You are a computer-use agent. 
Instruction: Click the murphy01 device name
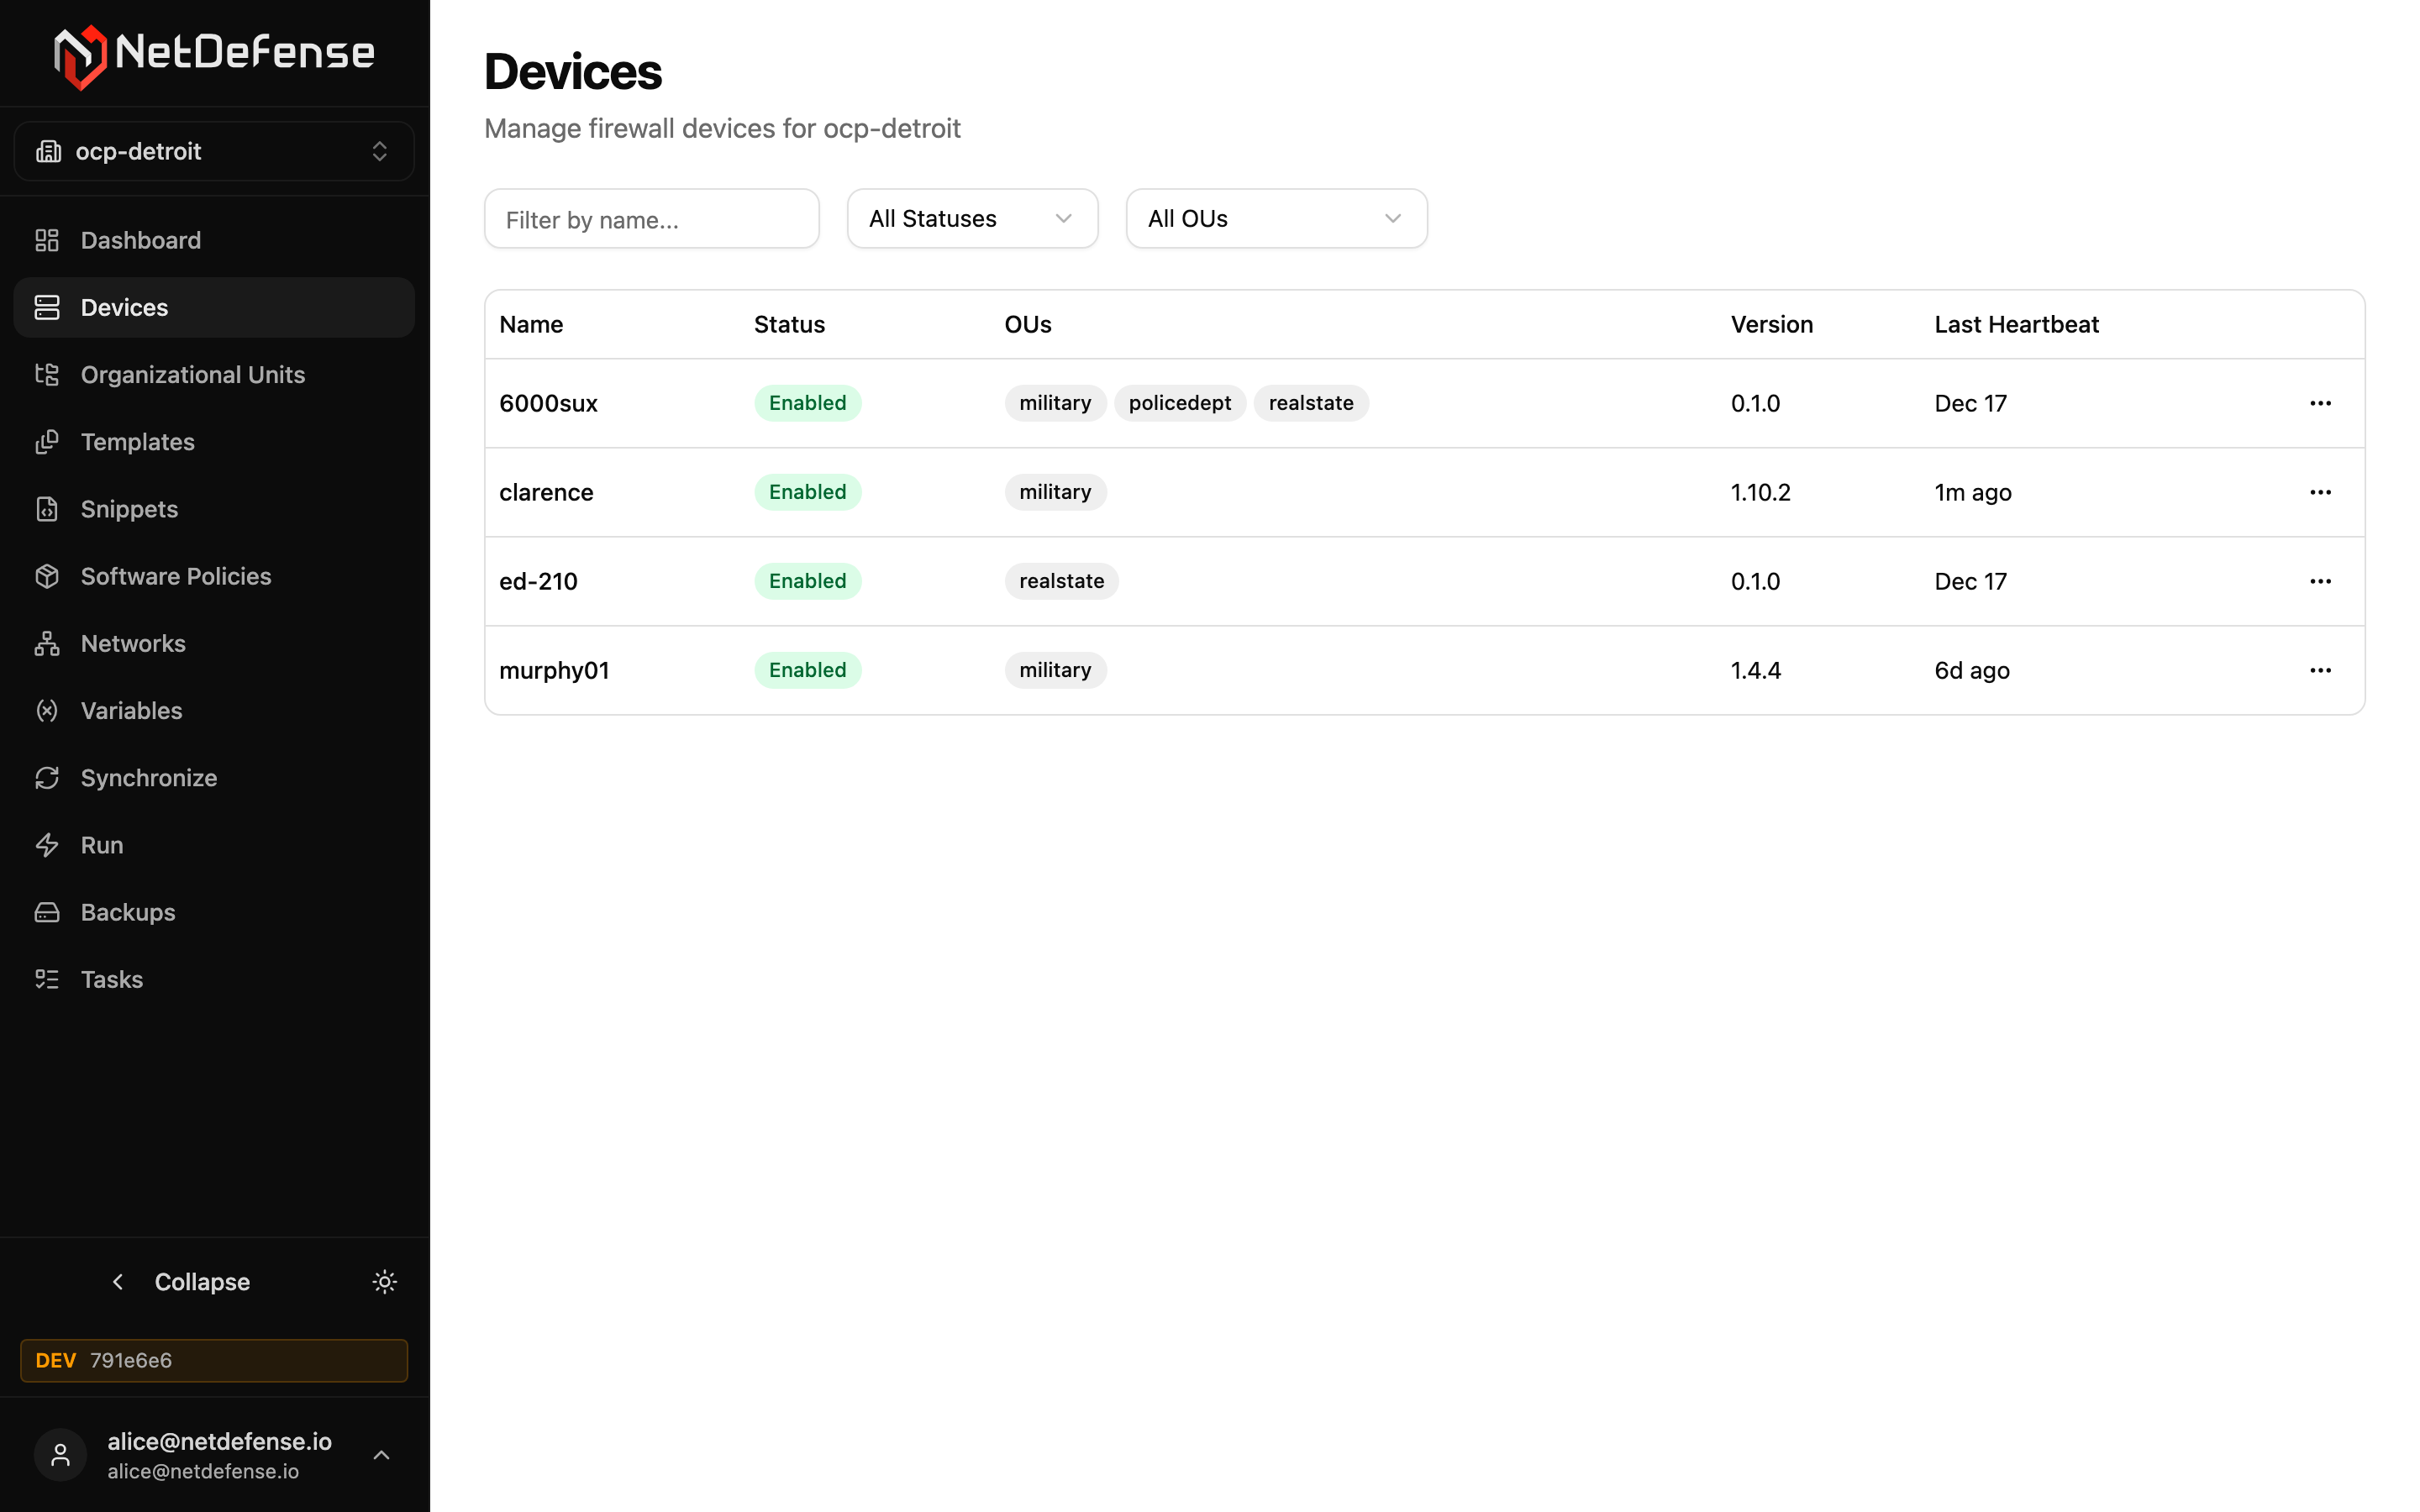(554, 670)
